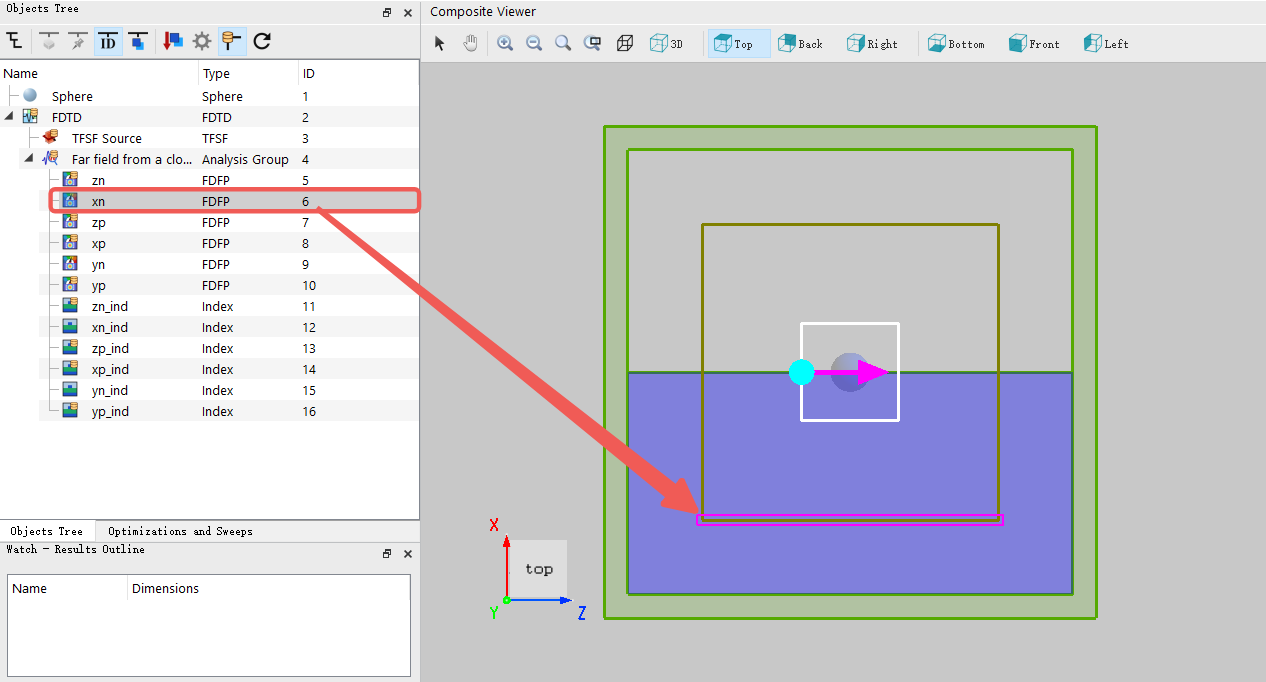Sort tree by Name column header
1266x682 pixels.
(99, 73)
